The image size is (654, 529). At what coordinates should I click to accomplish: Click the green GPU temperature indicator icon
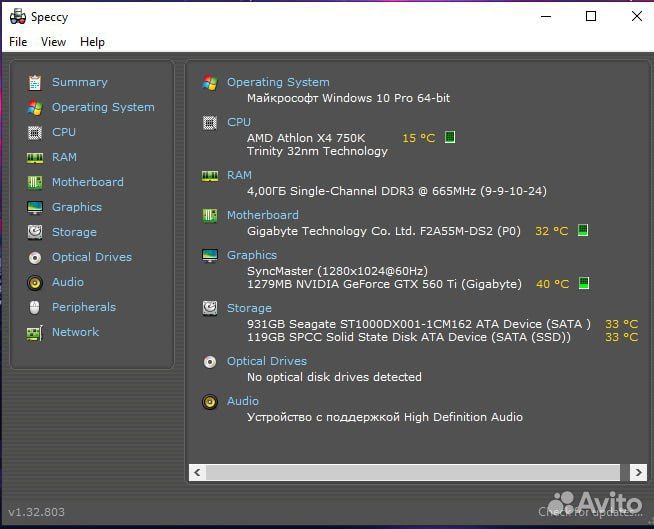[x=584, y=283]
